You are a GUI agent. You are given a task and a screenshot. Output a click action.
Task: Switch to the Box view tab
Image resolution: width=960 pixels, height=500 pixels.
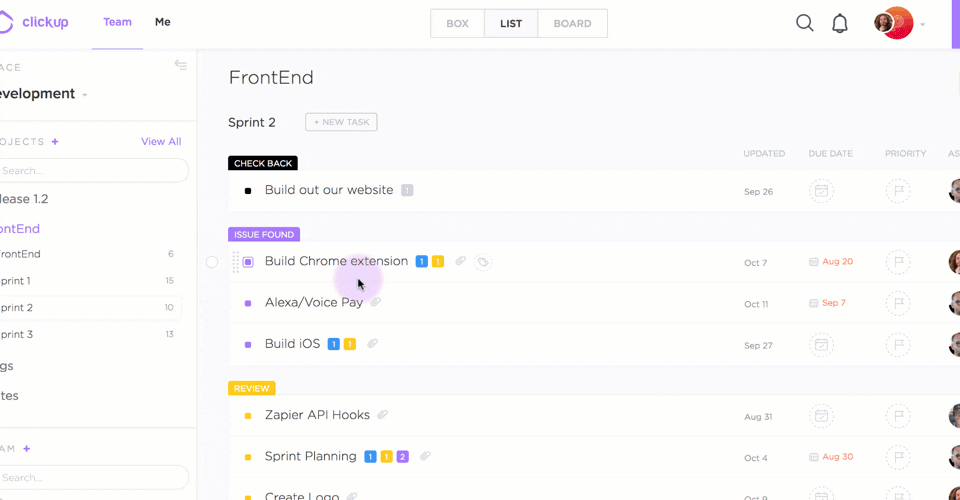point(457,23)
